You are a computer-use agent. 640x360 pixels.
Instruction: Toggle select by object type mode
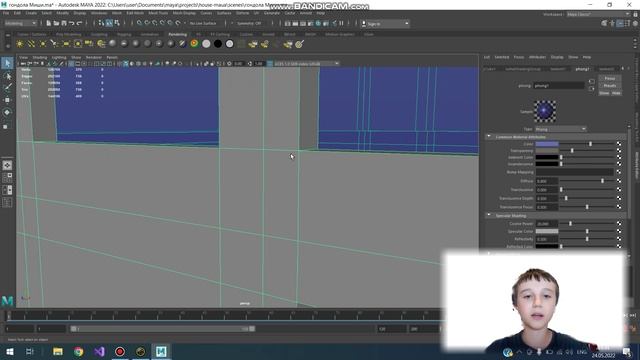(109, 23)
